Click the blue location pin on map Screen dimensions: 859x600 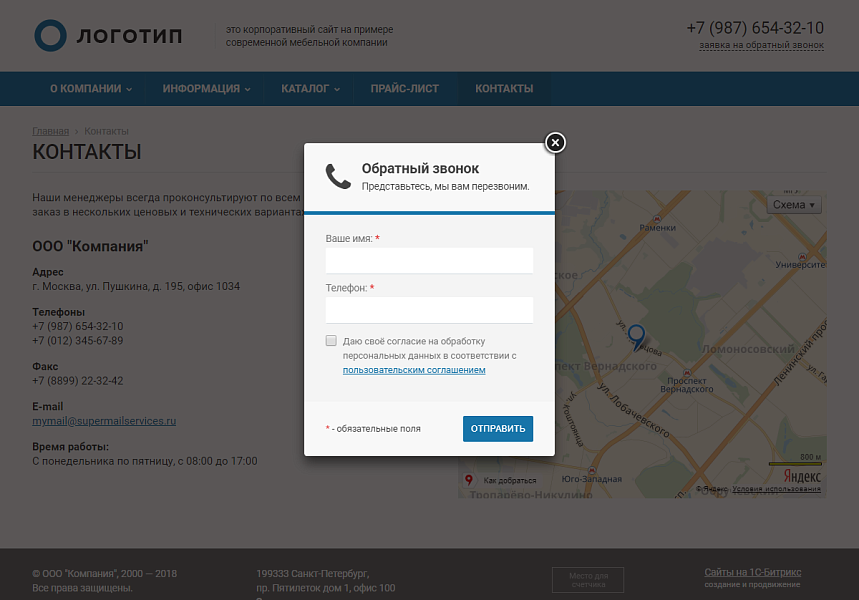click(636, 337)
